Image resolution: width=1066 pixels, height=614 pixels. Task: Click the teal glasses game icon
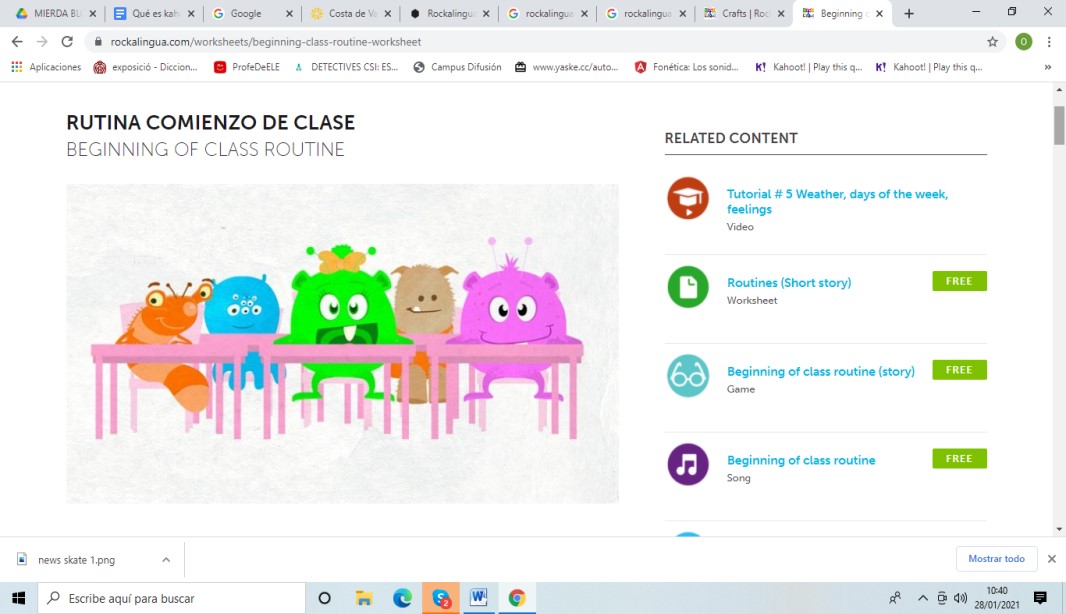[687, 375]
